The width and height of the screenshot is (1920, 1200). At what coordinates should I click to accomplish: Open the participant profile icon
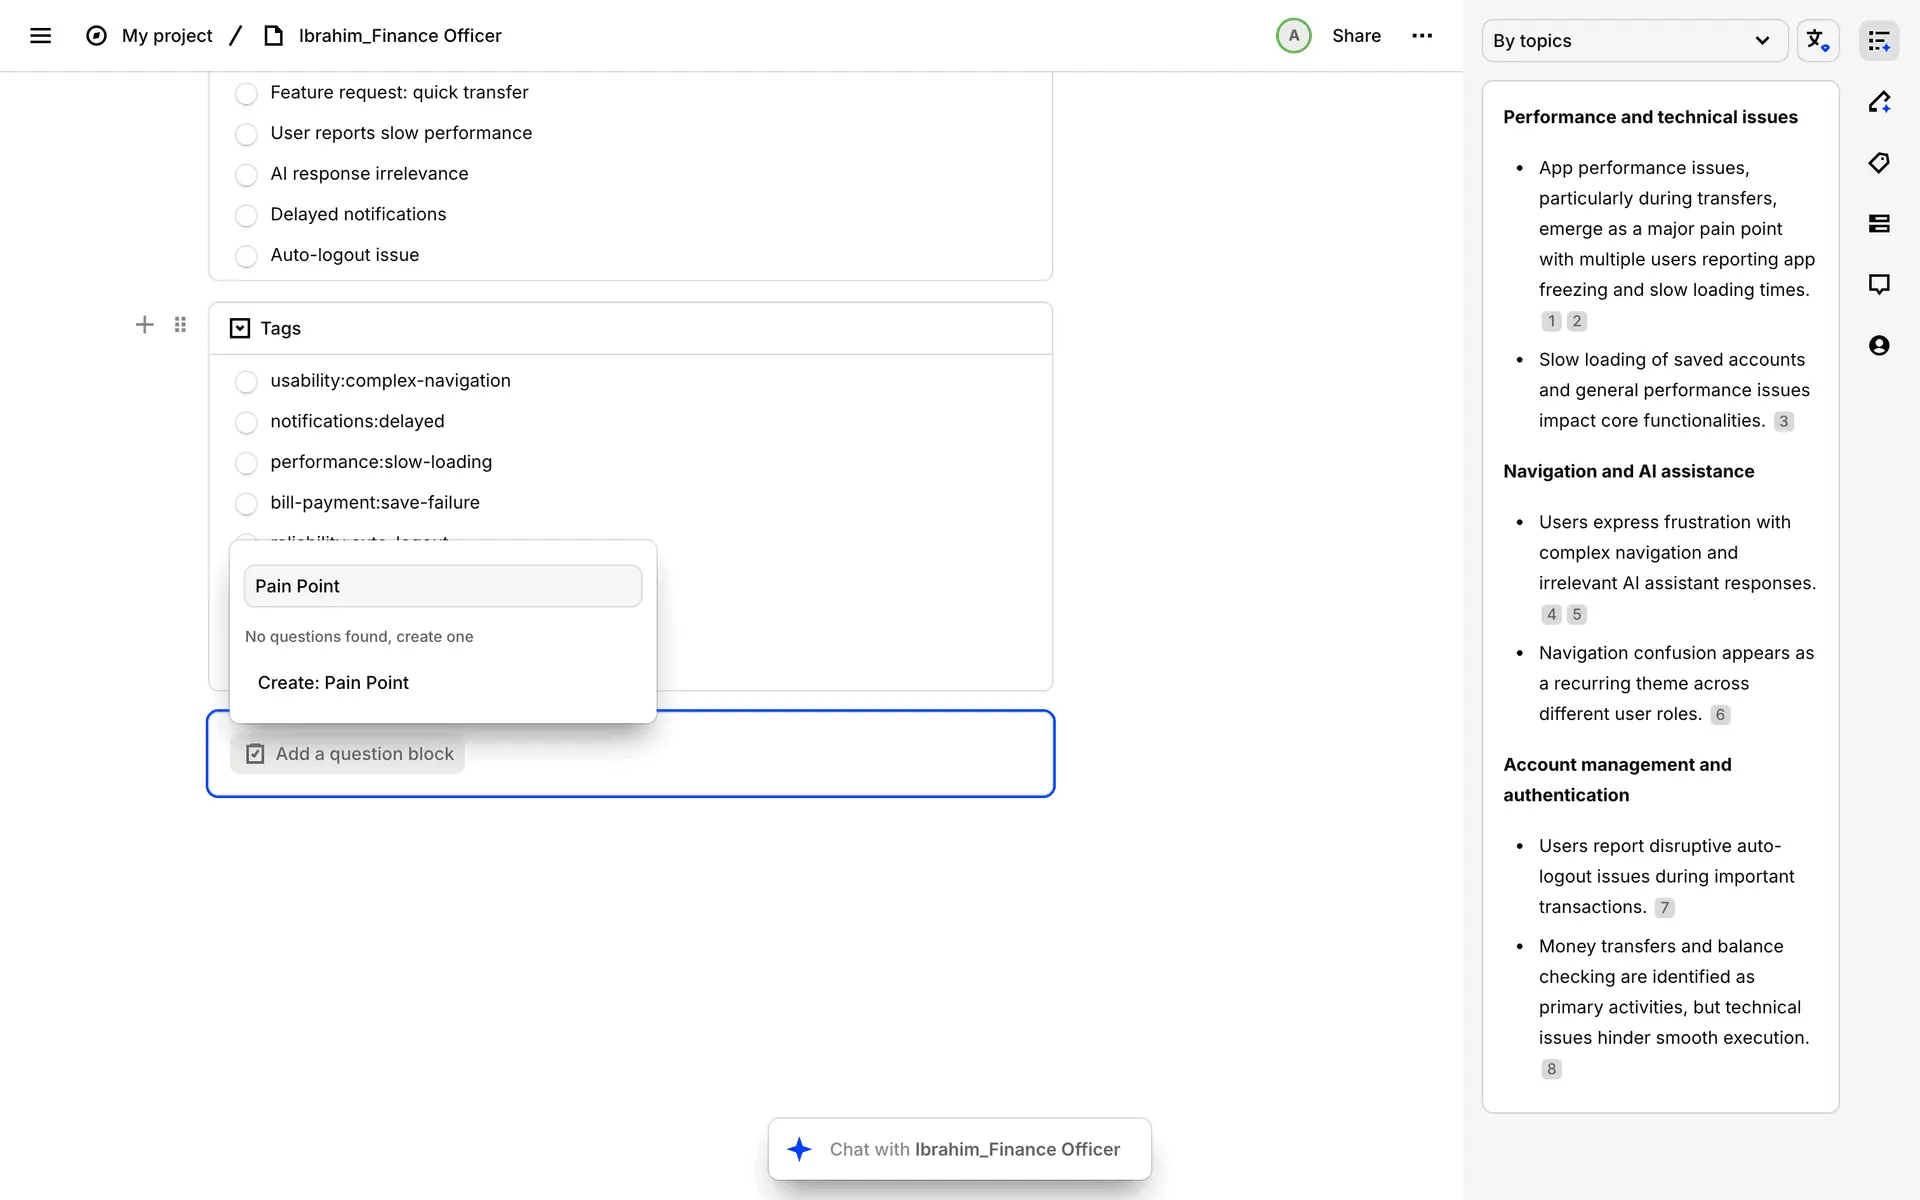click(1879, 346)
